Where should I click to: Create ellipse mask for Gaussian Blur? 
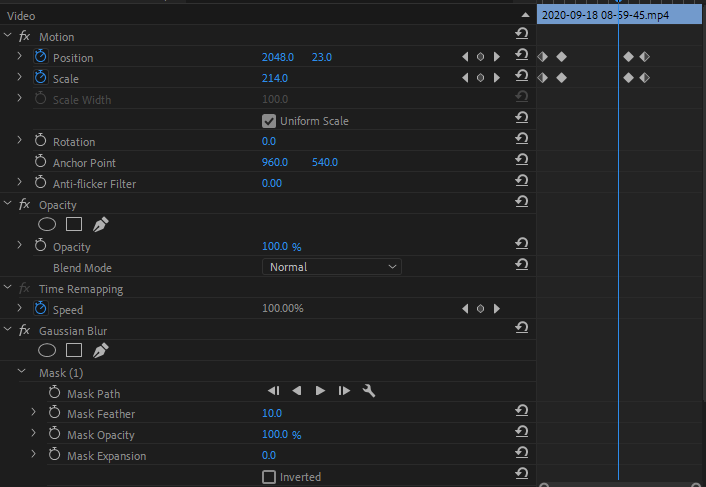pos(47,350)
